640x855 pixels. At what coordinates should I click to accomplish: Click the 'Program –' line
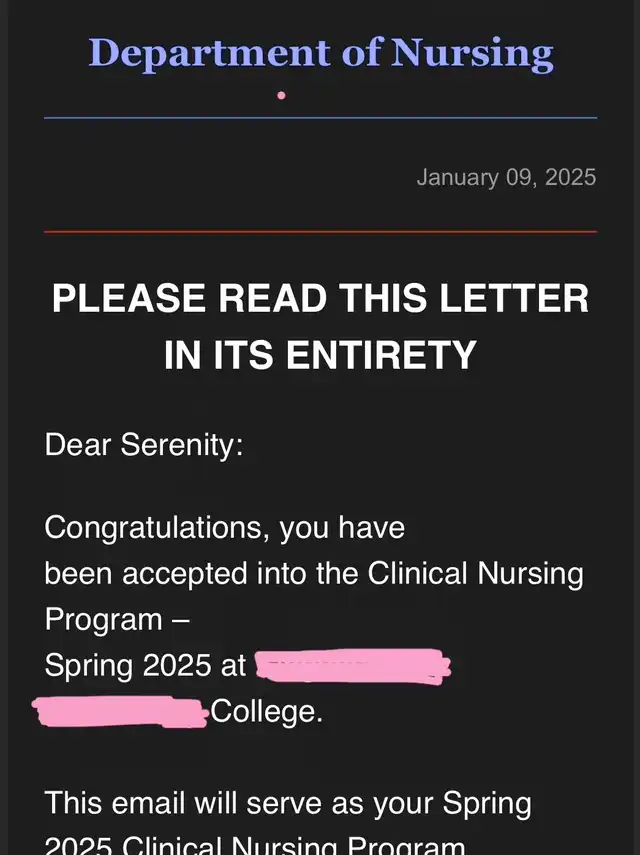[x=117, y=620]
